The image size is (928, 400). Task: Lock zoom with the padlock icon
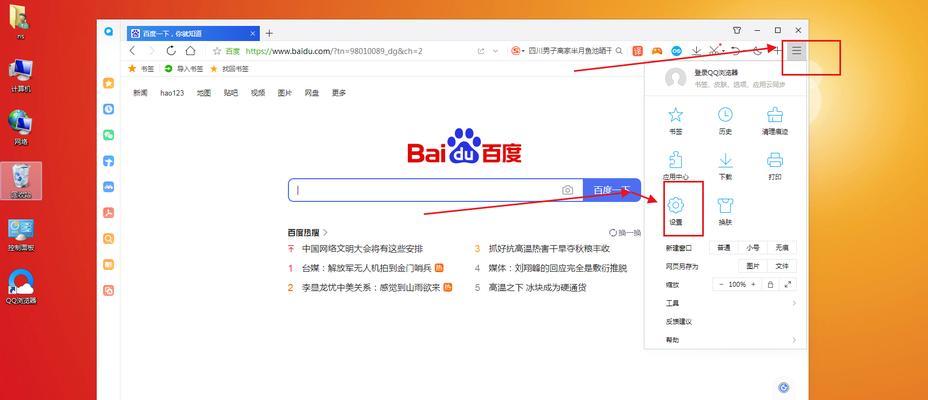770,285
